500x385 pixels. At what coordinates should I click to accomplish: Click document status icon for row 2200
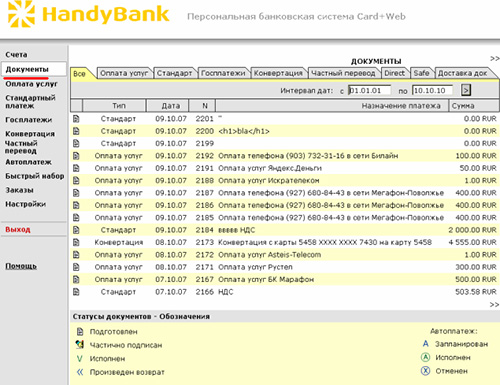click(76, 131)
